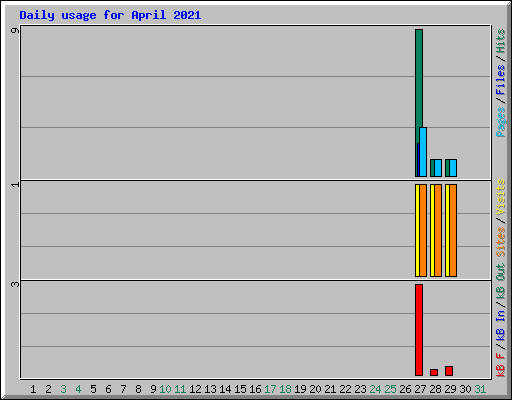Click day label 12 on the x-axis
The image size is (512, 400).
coord(195,389)
